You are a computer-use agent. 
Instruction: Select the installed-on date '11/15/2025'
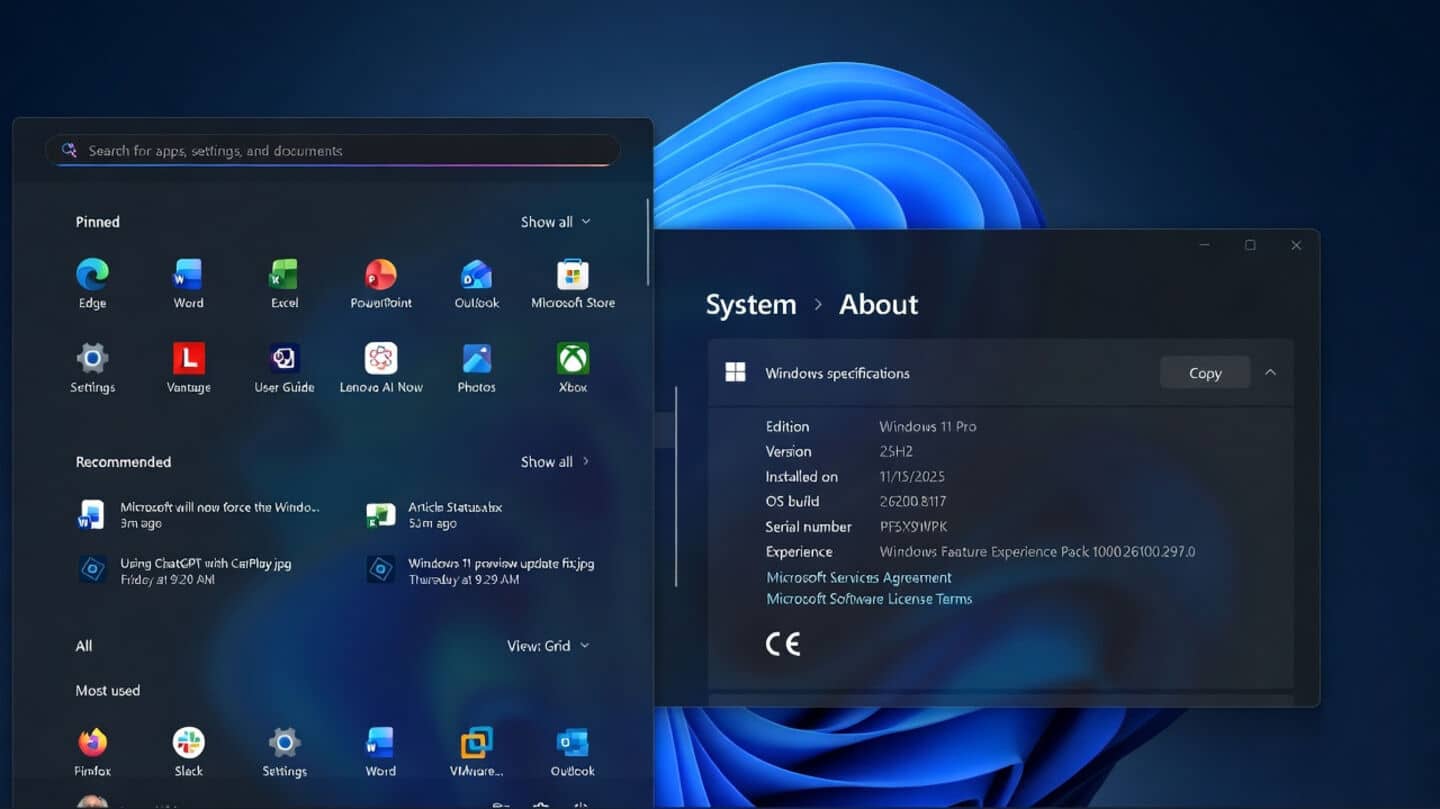[912, 477]
